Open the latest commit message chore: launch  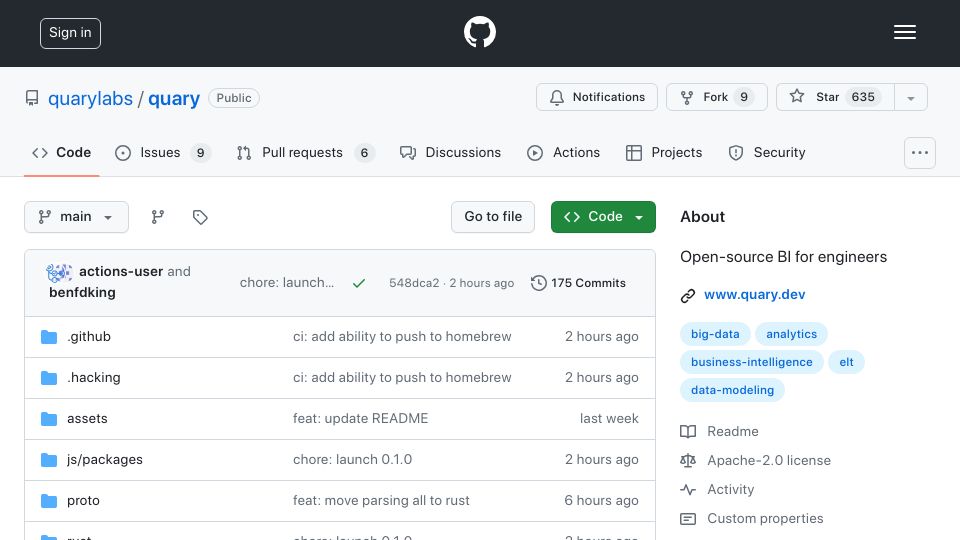(287, 283)
